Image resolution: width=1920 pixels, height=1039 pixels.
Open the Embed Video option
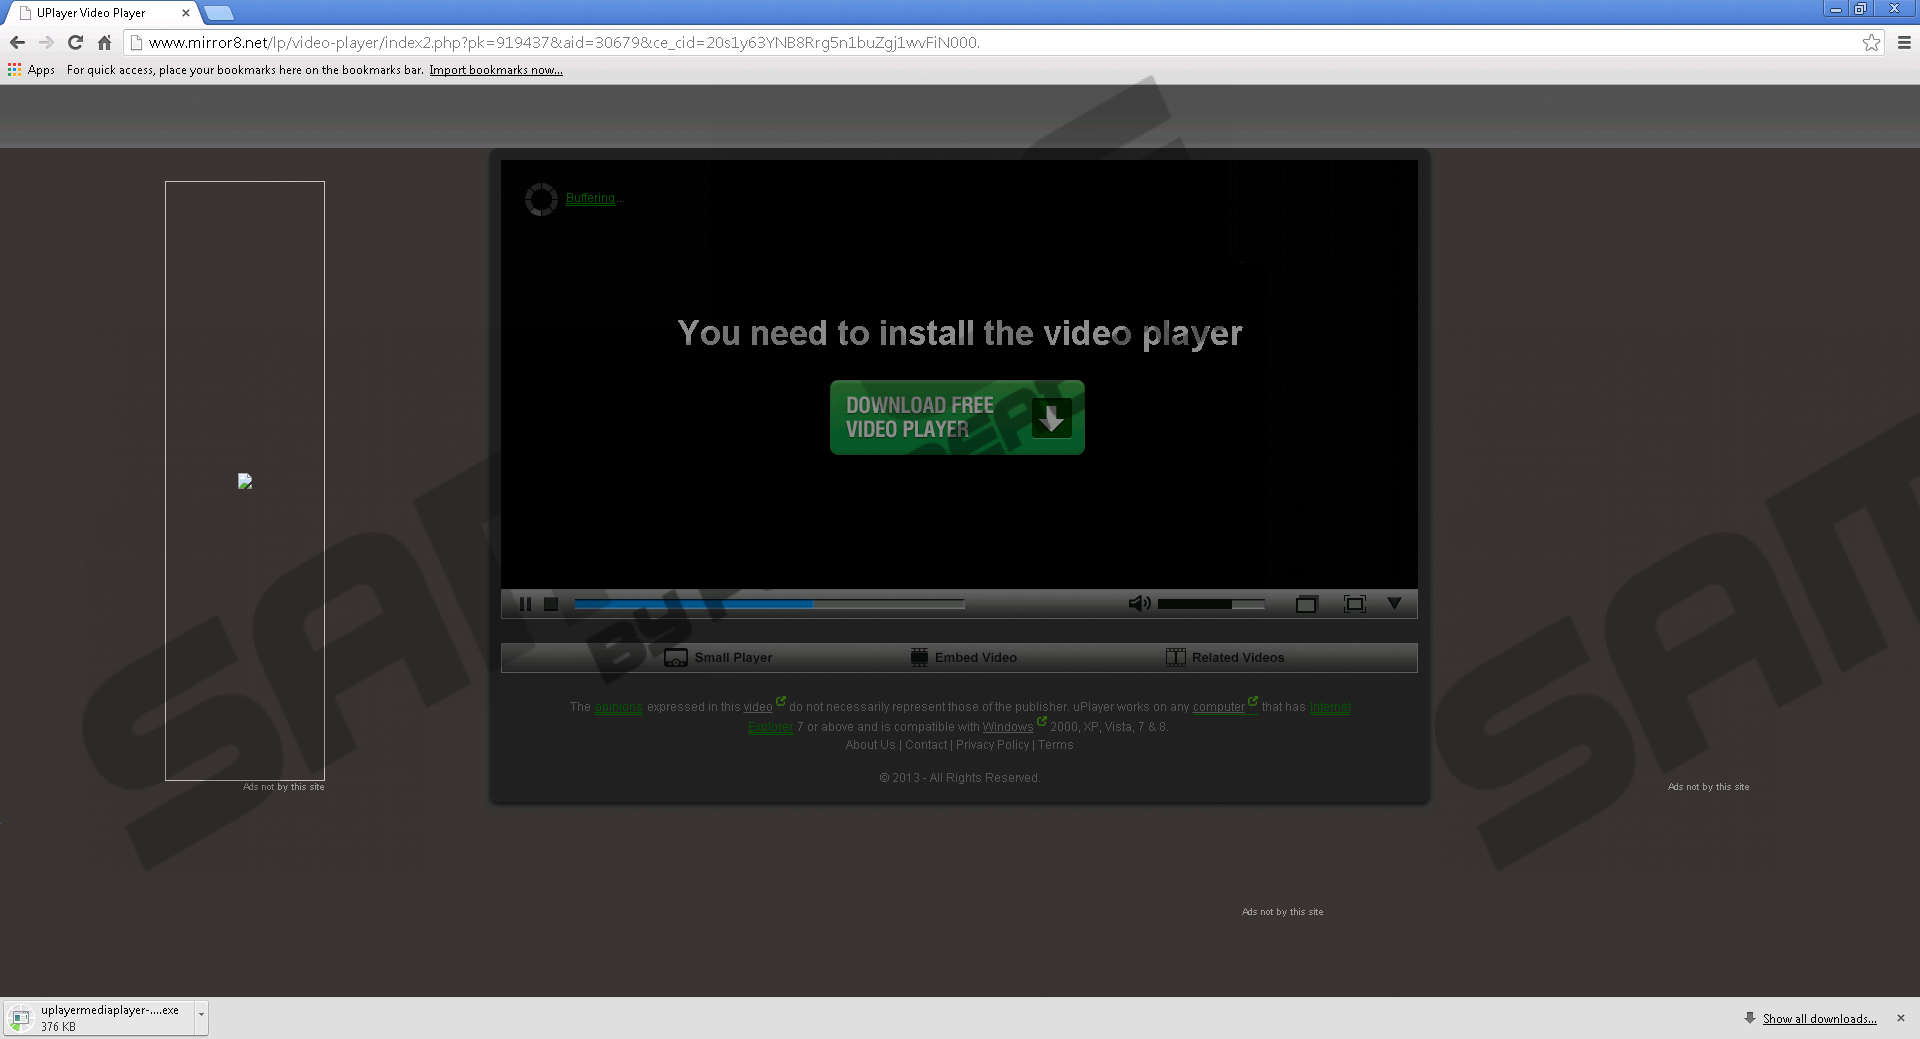[964, 658]
